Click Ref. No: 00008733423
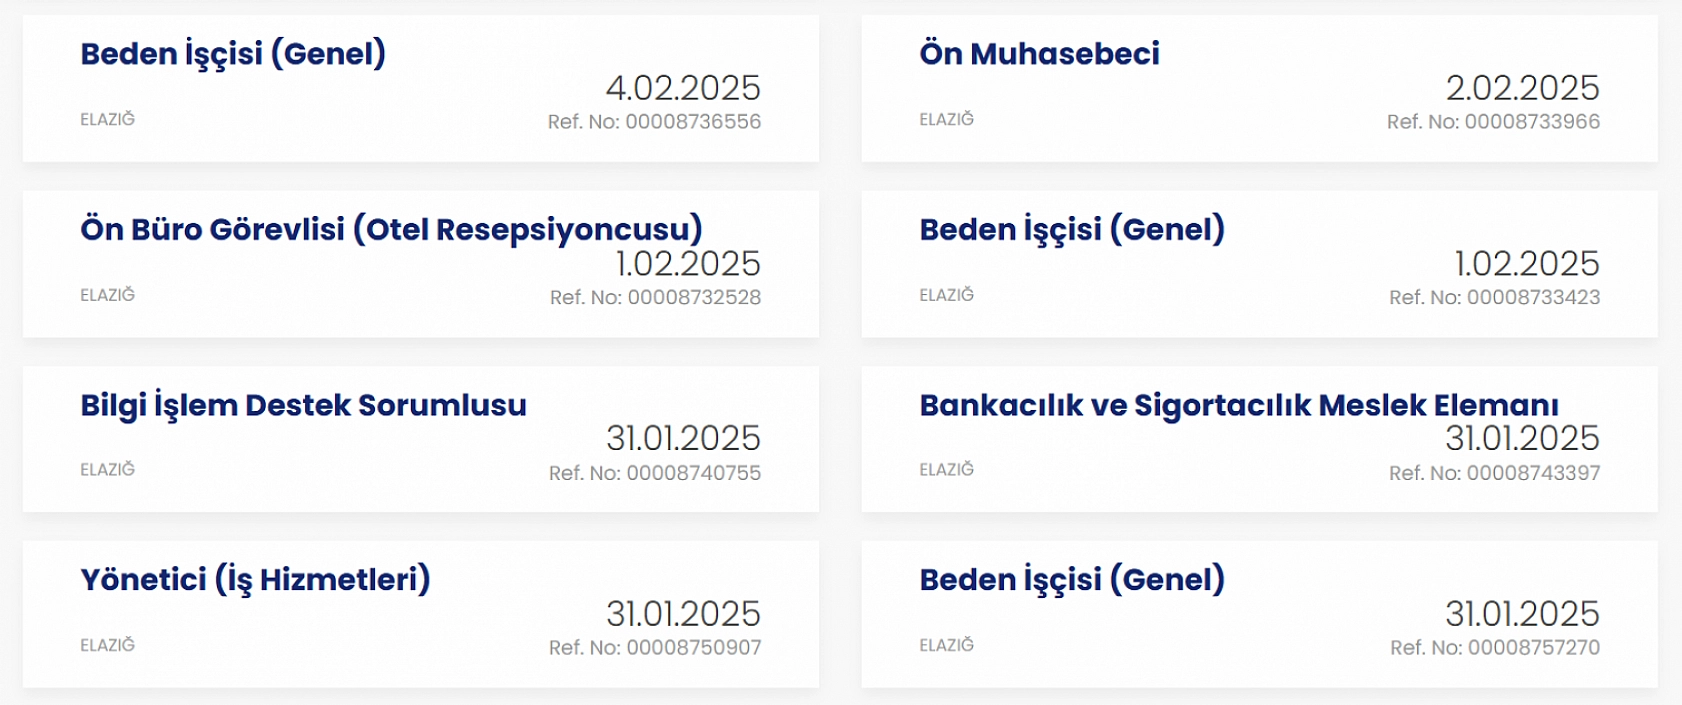 pyautogui.click(x=1494, y=298)
